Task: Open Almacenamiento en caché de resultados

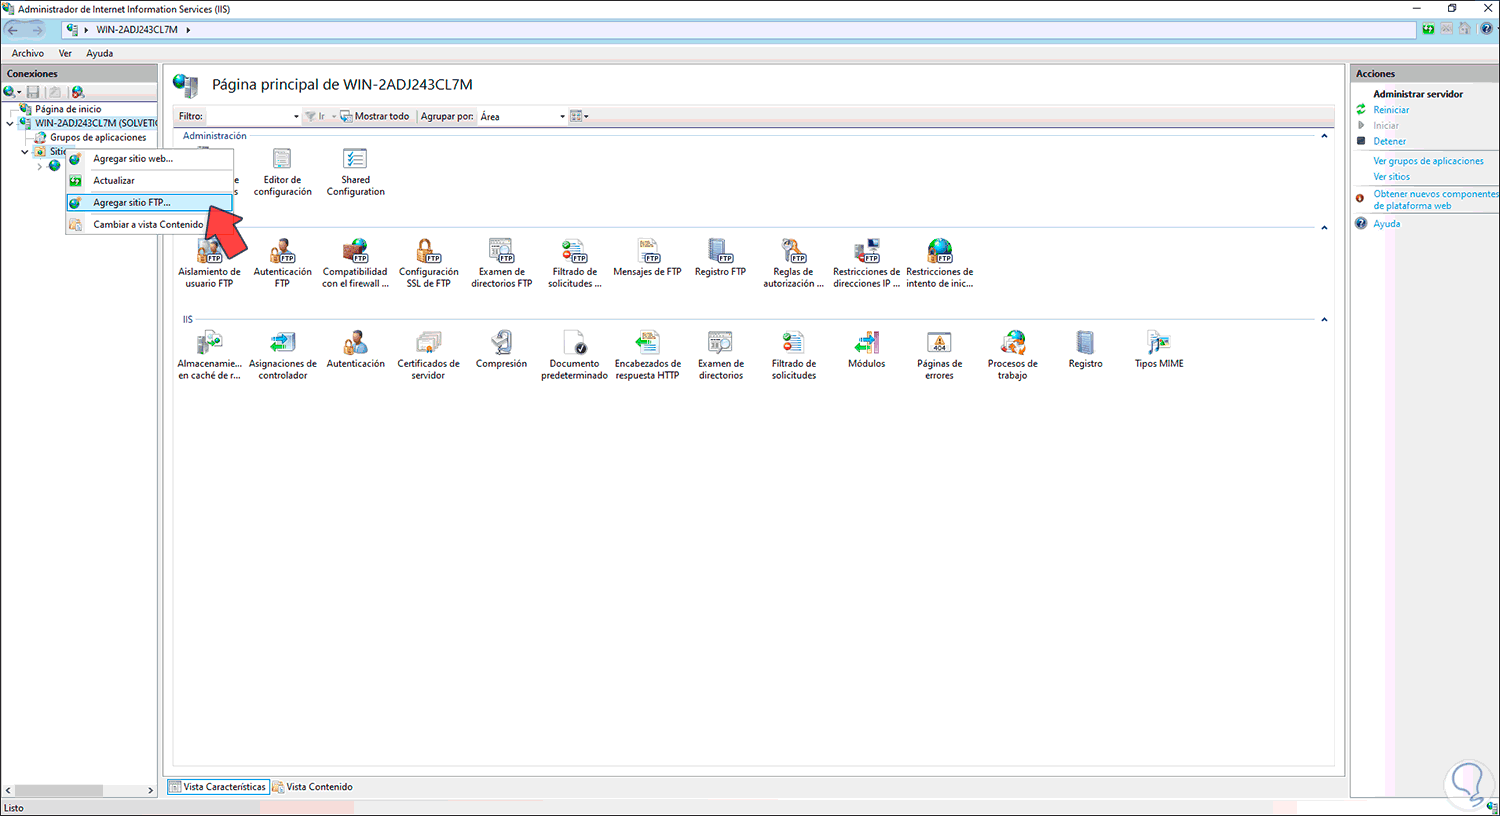Action: coord(209,356)
